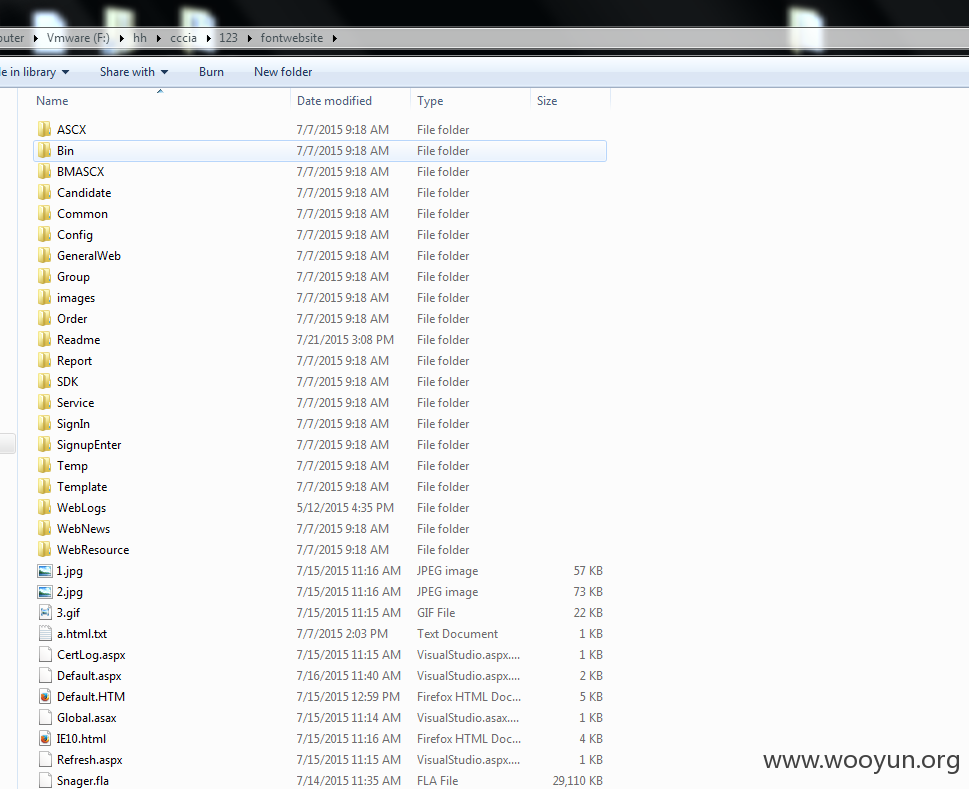This screenshot has height=789, width=969.
Task: Open the Share with dropdown
Action: [x=133, y=72]
